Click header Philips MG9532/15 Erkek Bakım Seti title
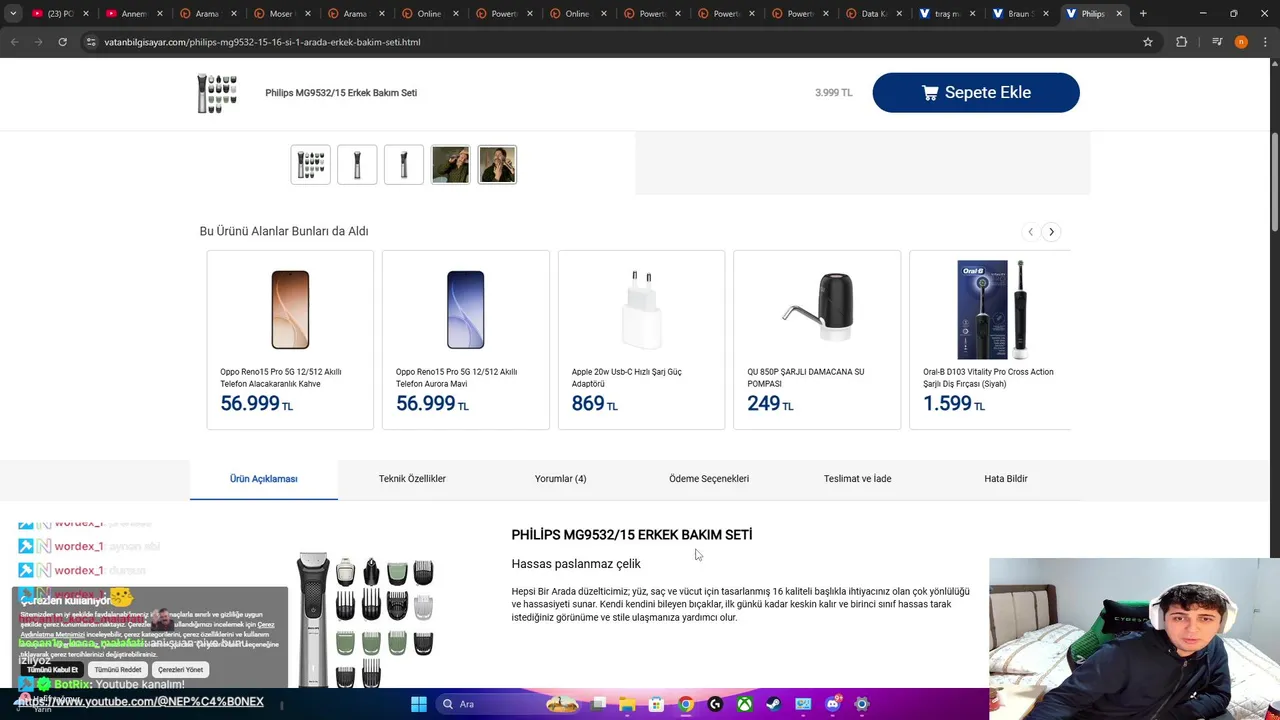 click(341, 93)
